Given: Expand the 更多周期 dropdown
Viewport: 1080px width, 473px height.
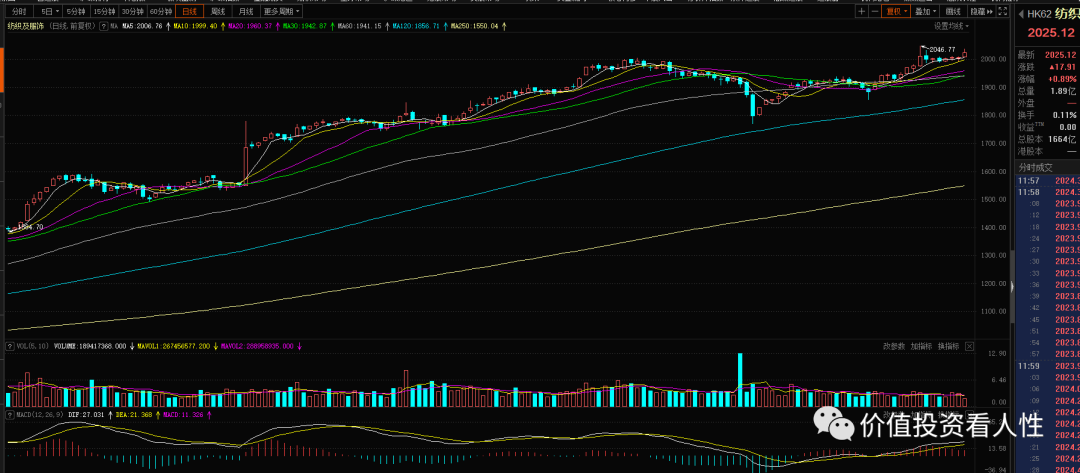Looking at the screenshot, I should (x=281, y=12).
